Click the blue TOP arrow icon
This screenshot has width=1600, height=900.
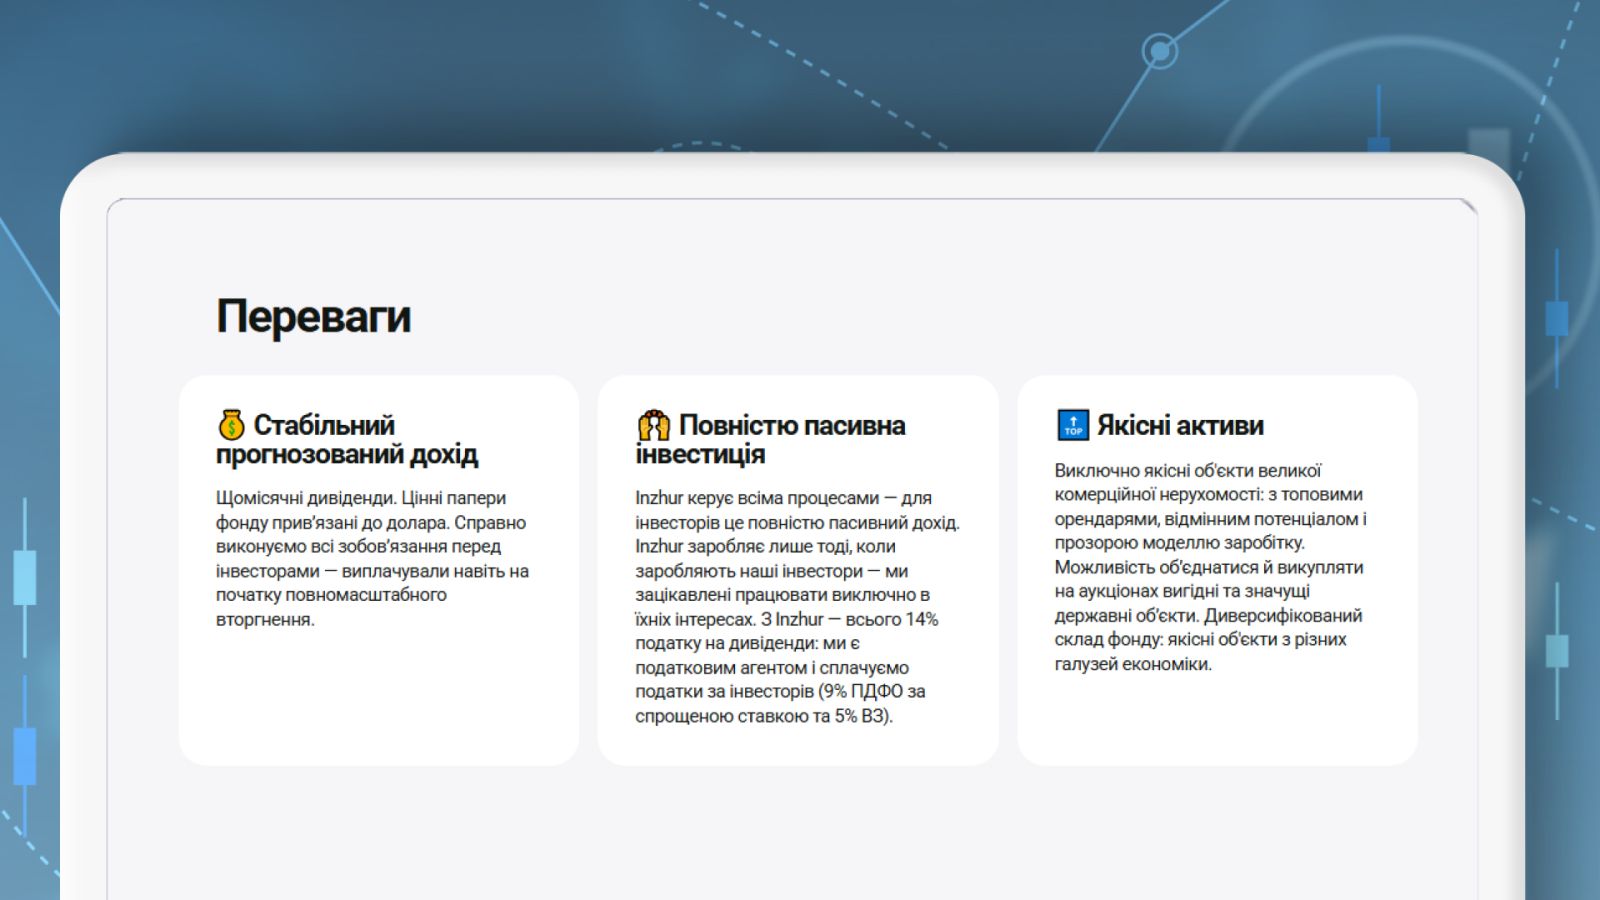pos(1073,425)
